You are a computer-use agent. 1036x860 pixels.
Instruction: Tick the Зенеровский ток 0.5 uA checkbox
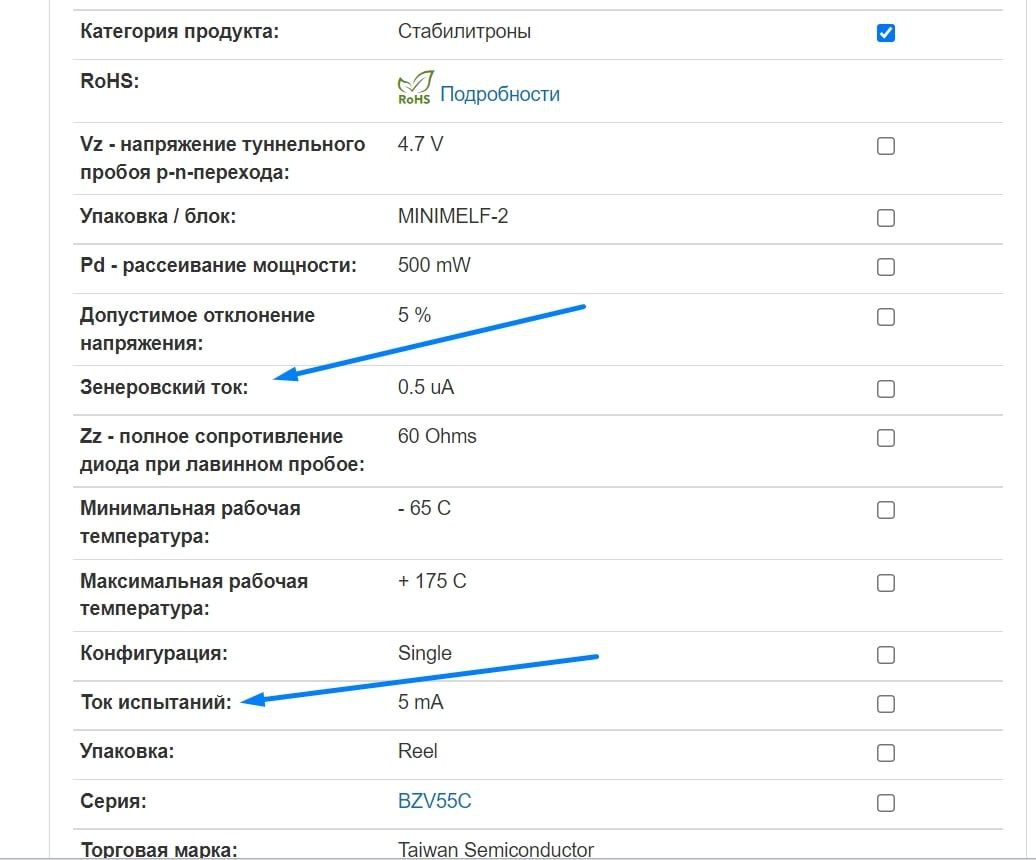click(x=885, y=388)
